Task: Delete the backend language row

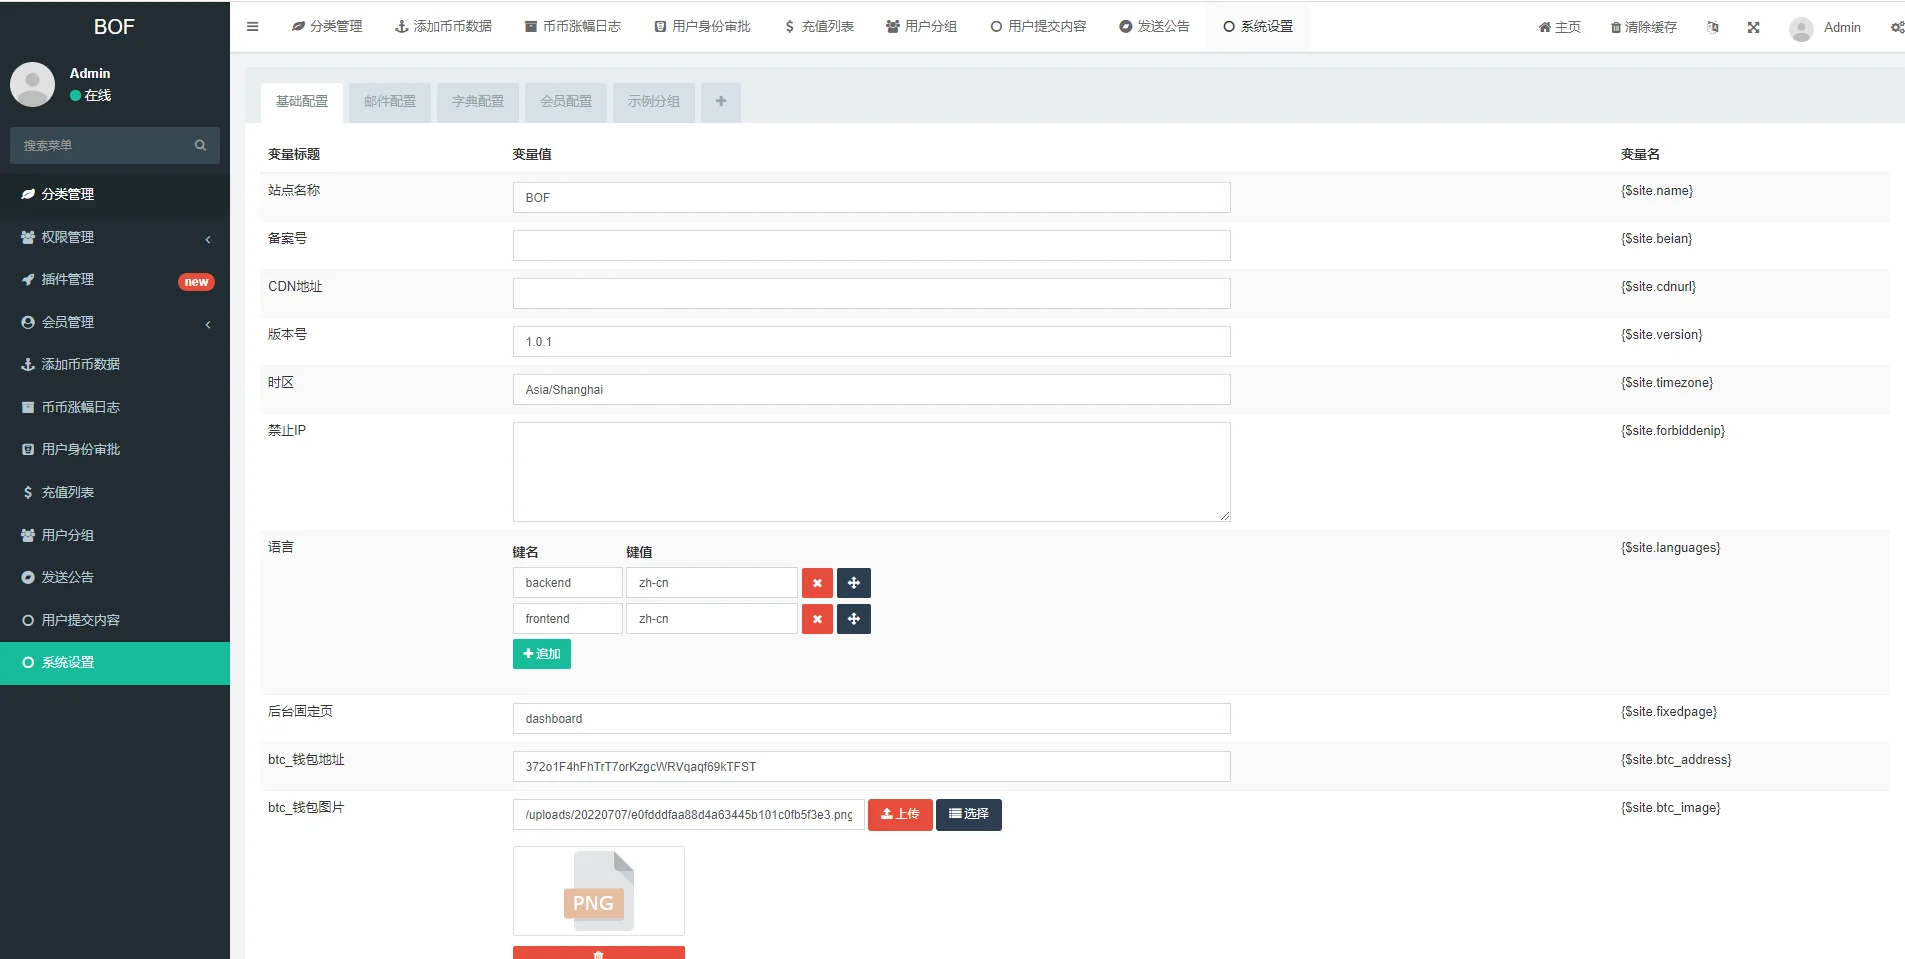Action: [x=817, y=583]
